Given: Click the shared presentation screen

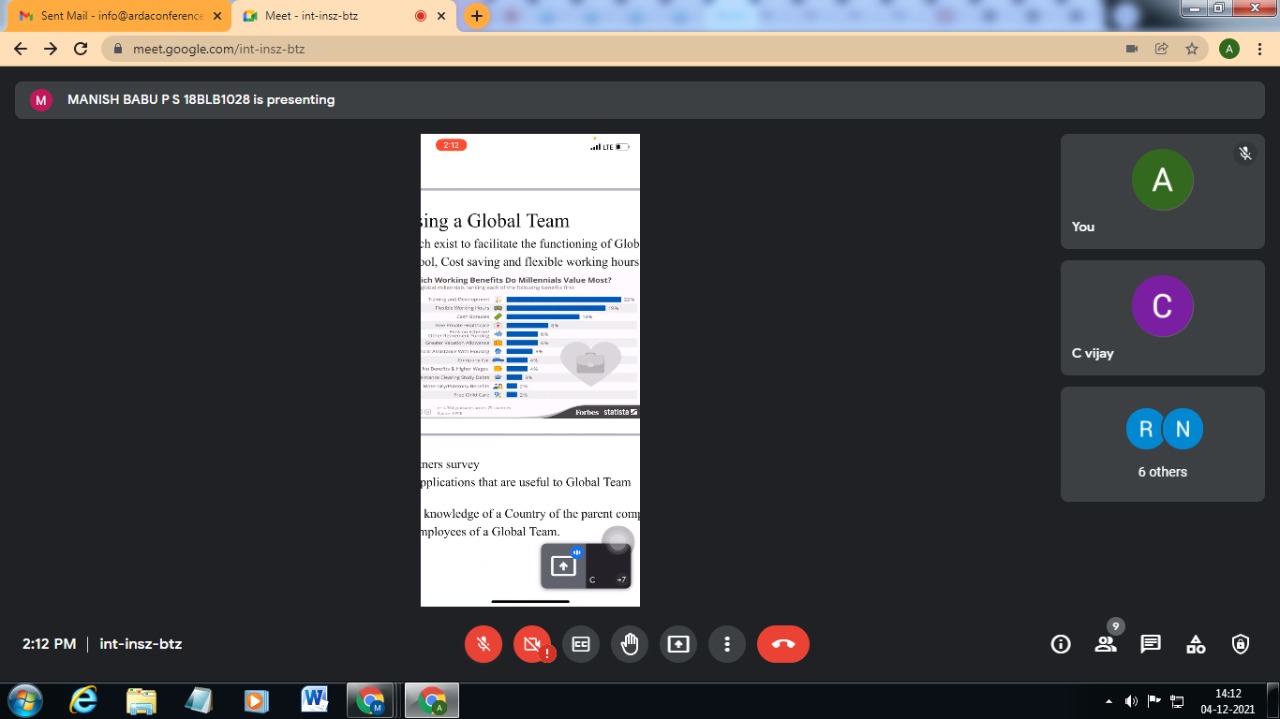Looking at the screenshot, I should coord(530,370).
